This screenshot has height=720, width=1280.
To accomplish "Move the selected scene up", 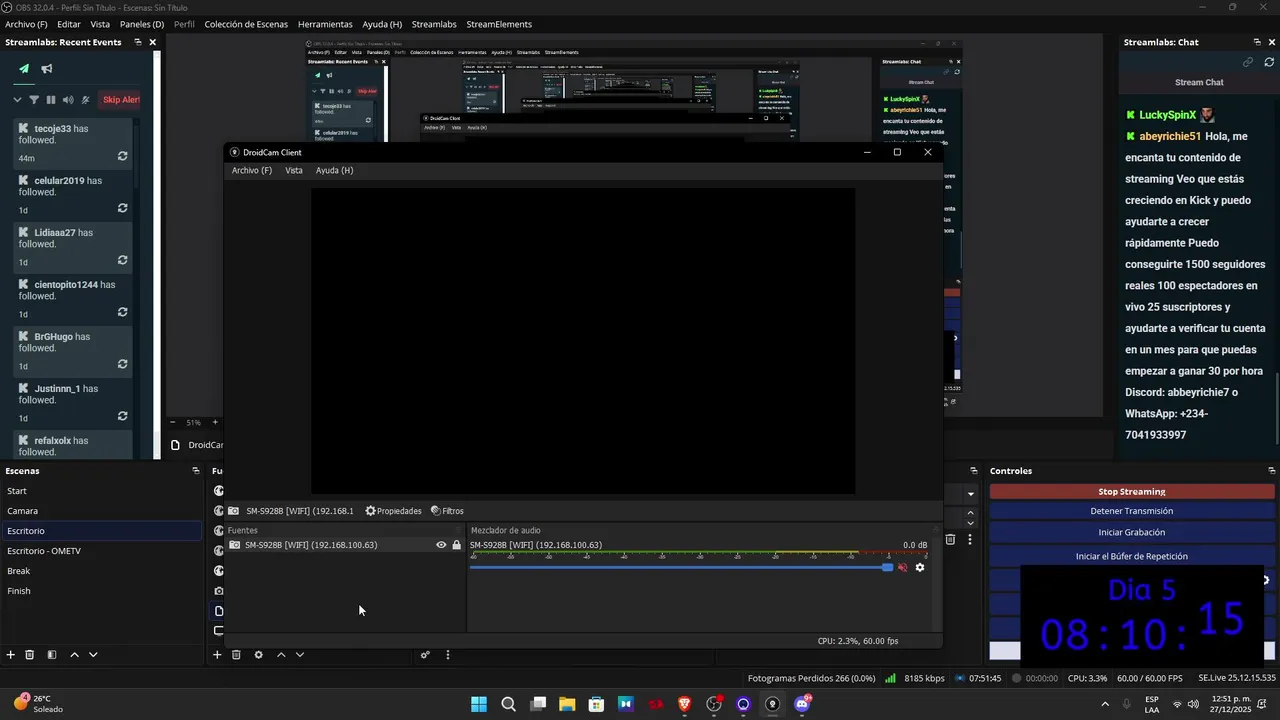I will 74,655.
